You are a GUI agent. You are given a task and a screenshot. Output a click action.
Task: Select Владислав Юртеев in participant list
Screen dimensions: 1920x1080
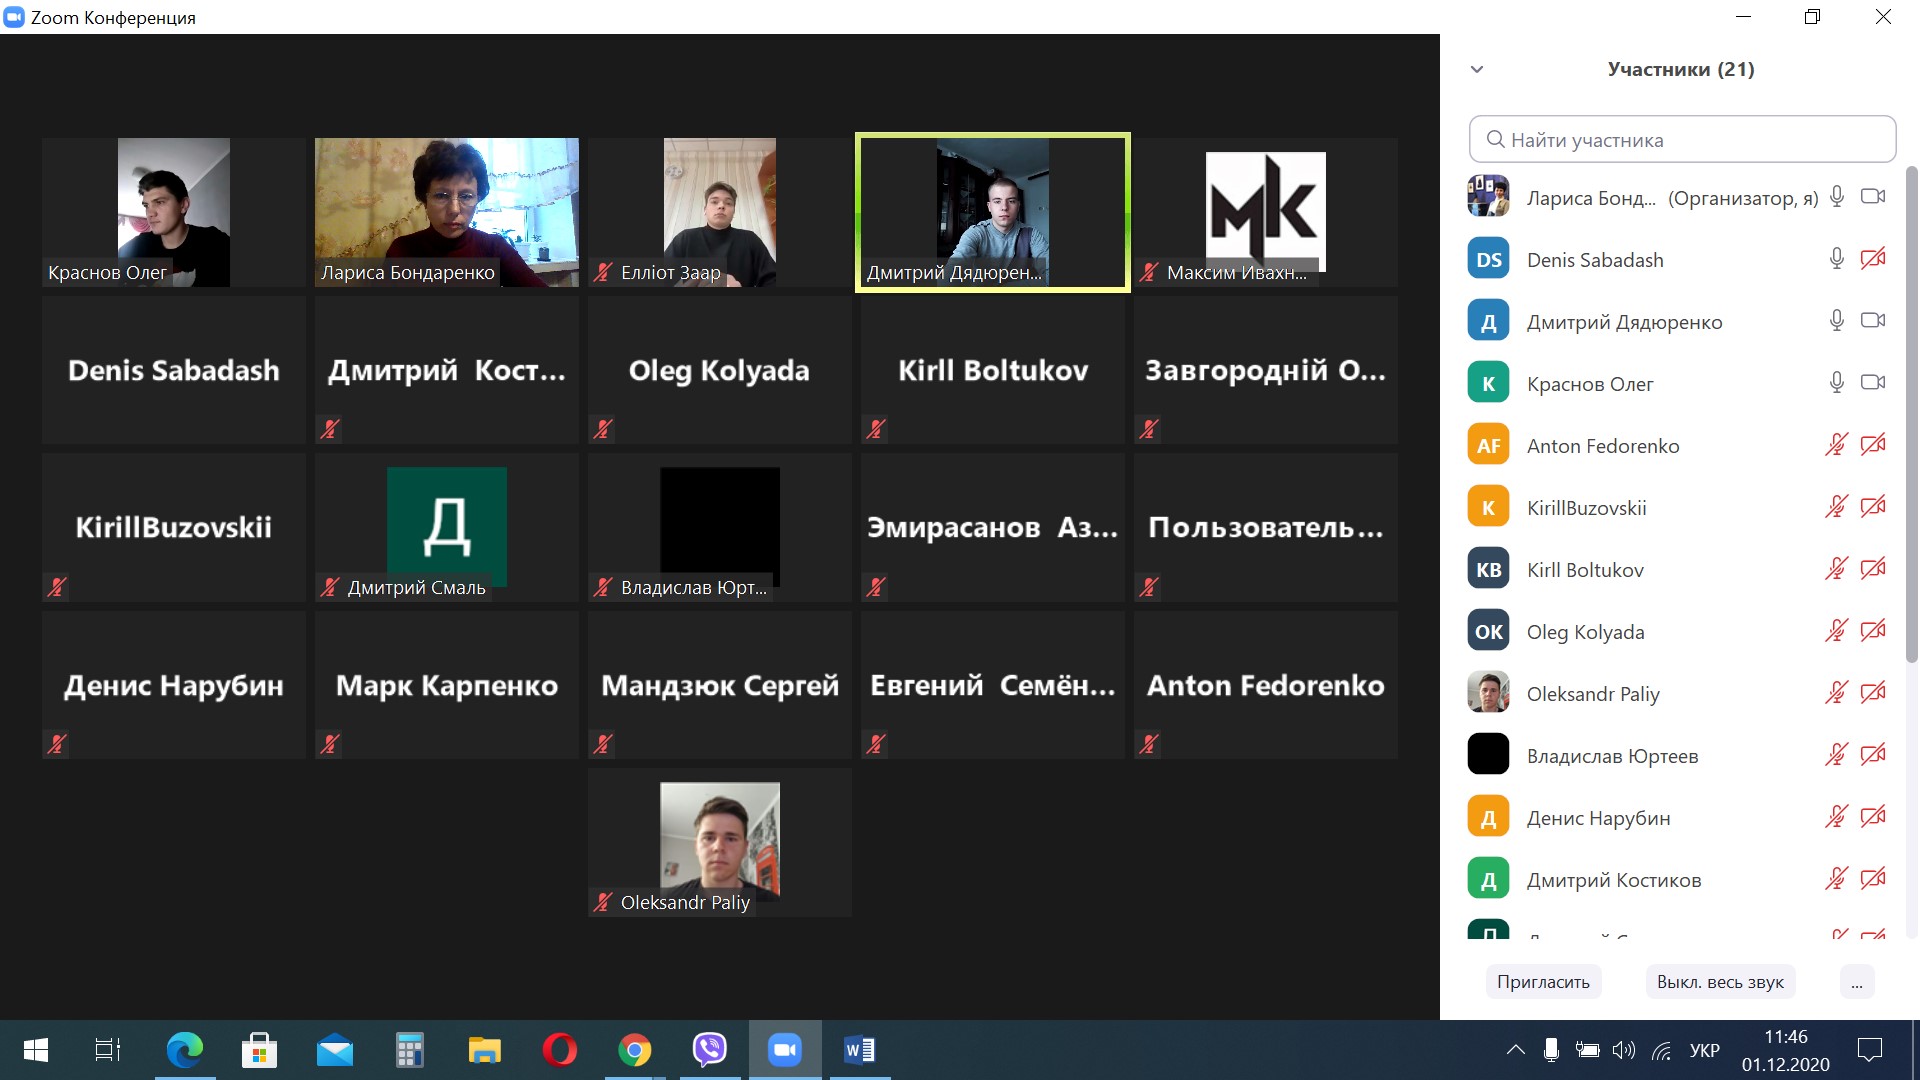pos(1612,756)
